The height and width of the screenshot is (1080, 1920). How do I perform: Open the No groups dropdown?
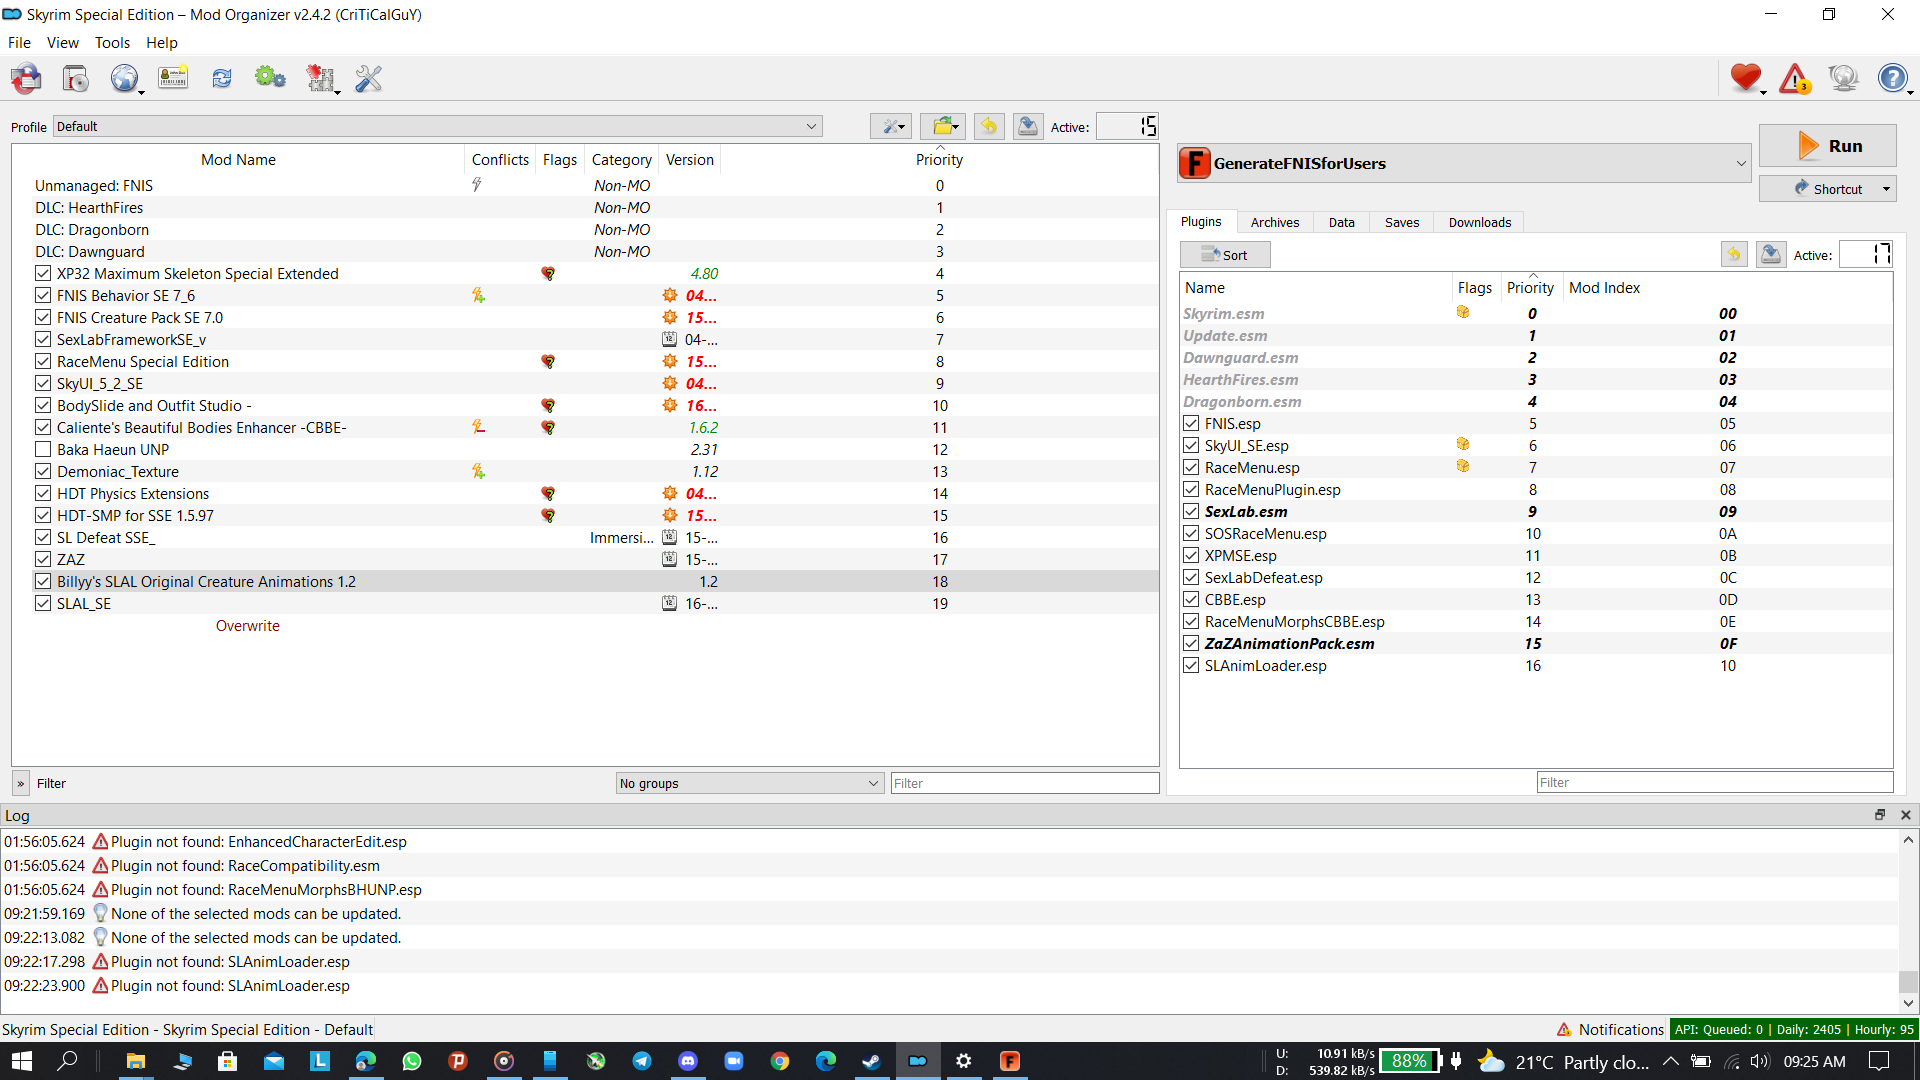click(749, 783)
